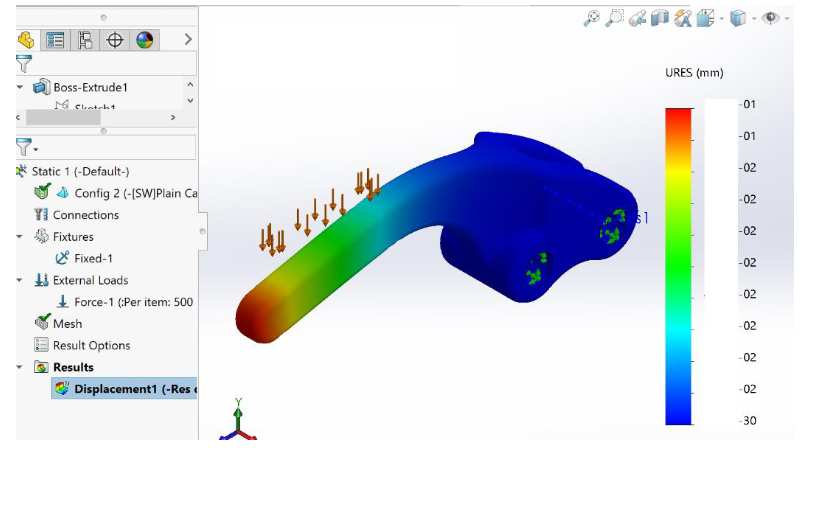Collapse the Results folder
This screenshot has width=828, height=518.
point(20,366)
